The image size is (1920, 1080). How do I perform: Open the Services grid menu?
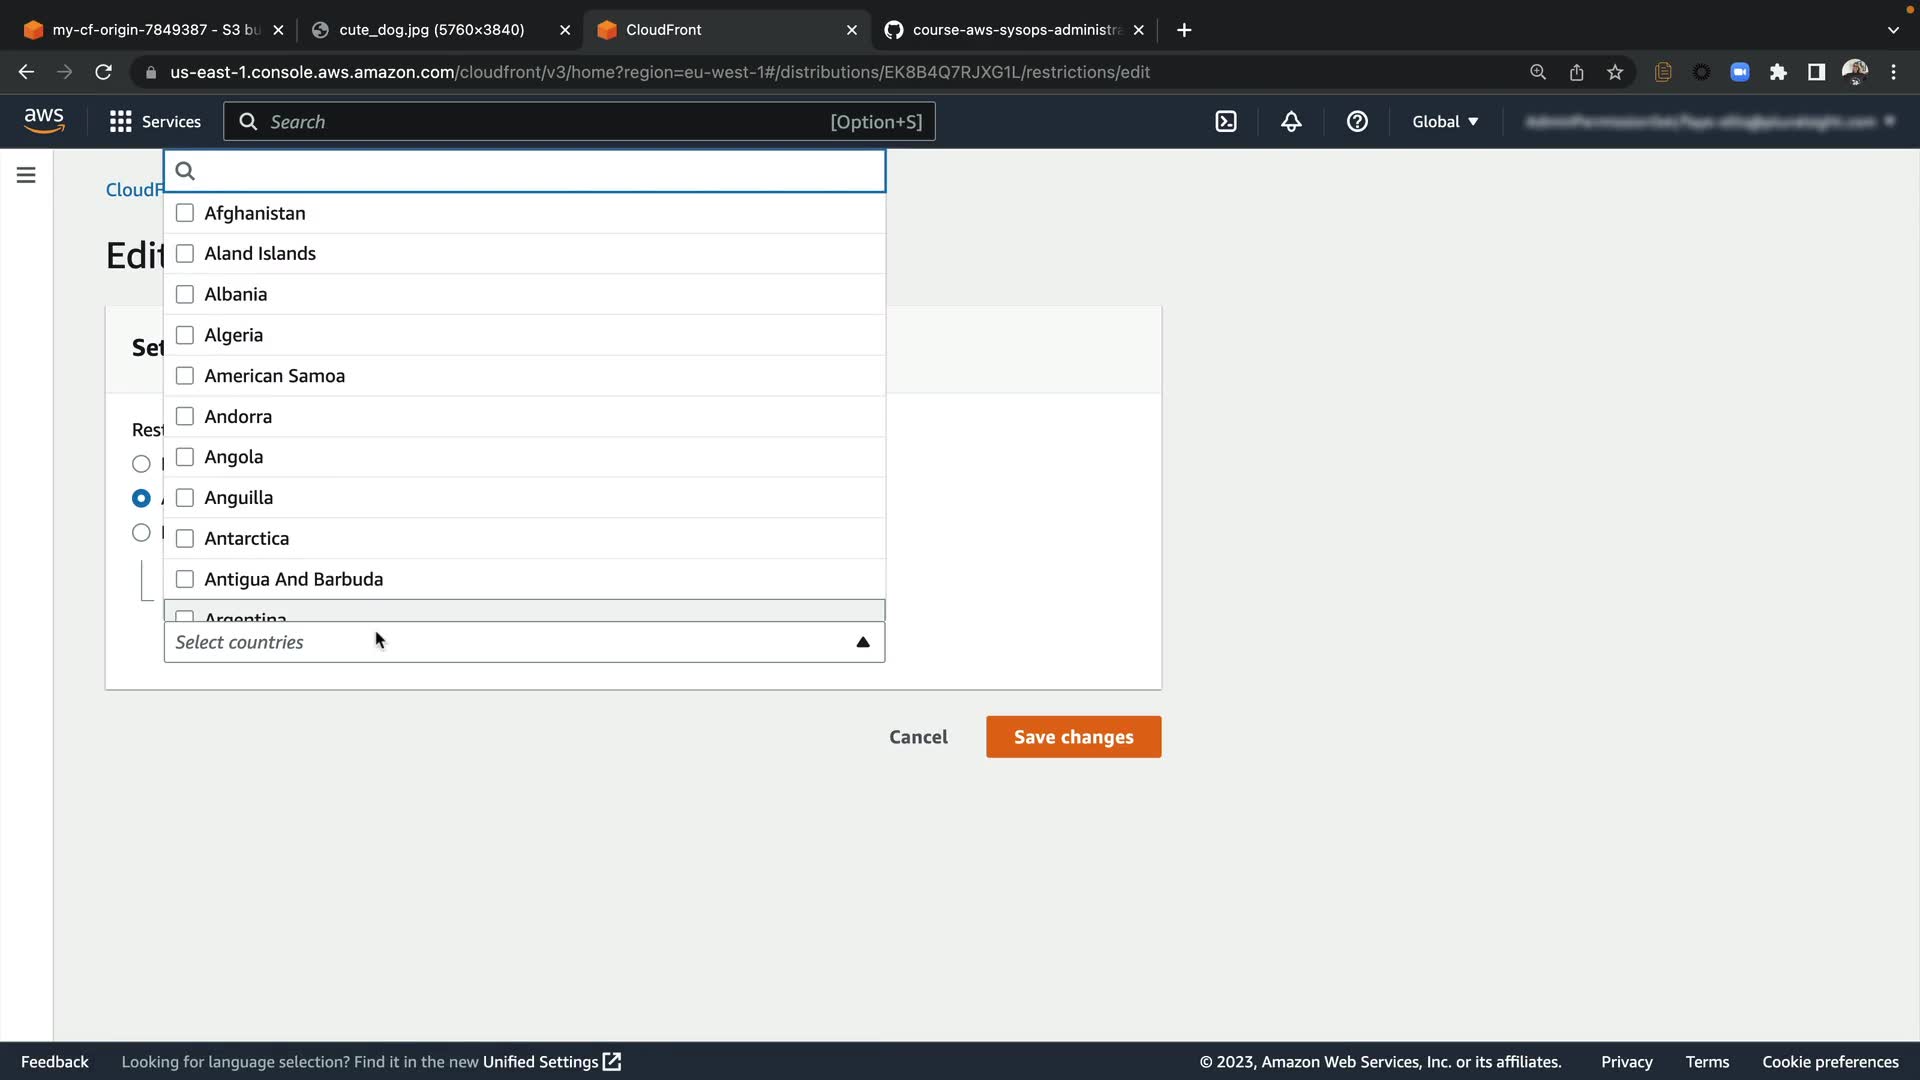click(x=155, y=121)
